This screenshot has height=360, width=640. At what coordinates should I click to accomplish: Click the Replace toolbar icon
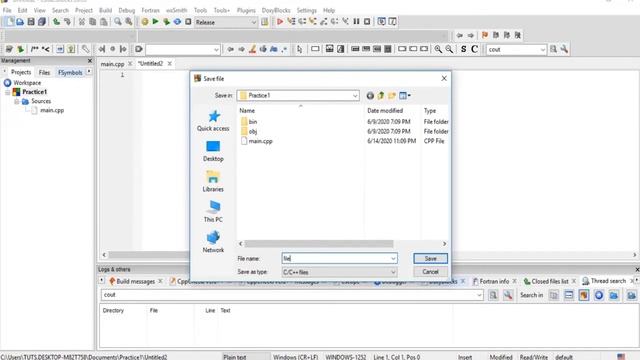coord(129,22)
